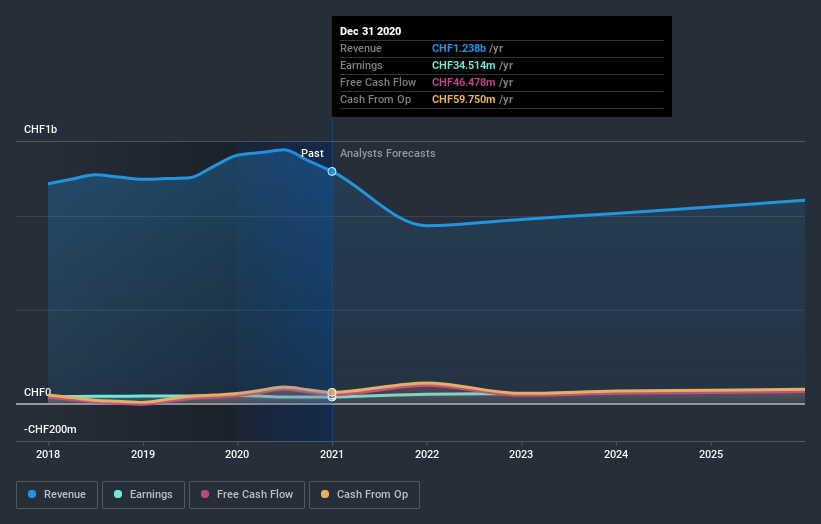The image size is (821, 524).
Task: Click the Cash From Op label in tooltip
Action: pyautogui.click(x=375, y=99)
